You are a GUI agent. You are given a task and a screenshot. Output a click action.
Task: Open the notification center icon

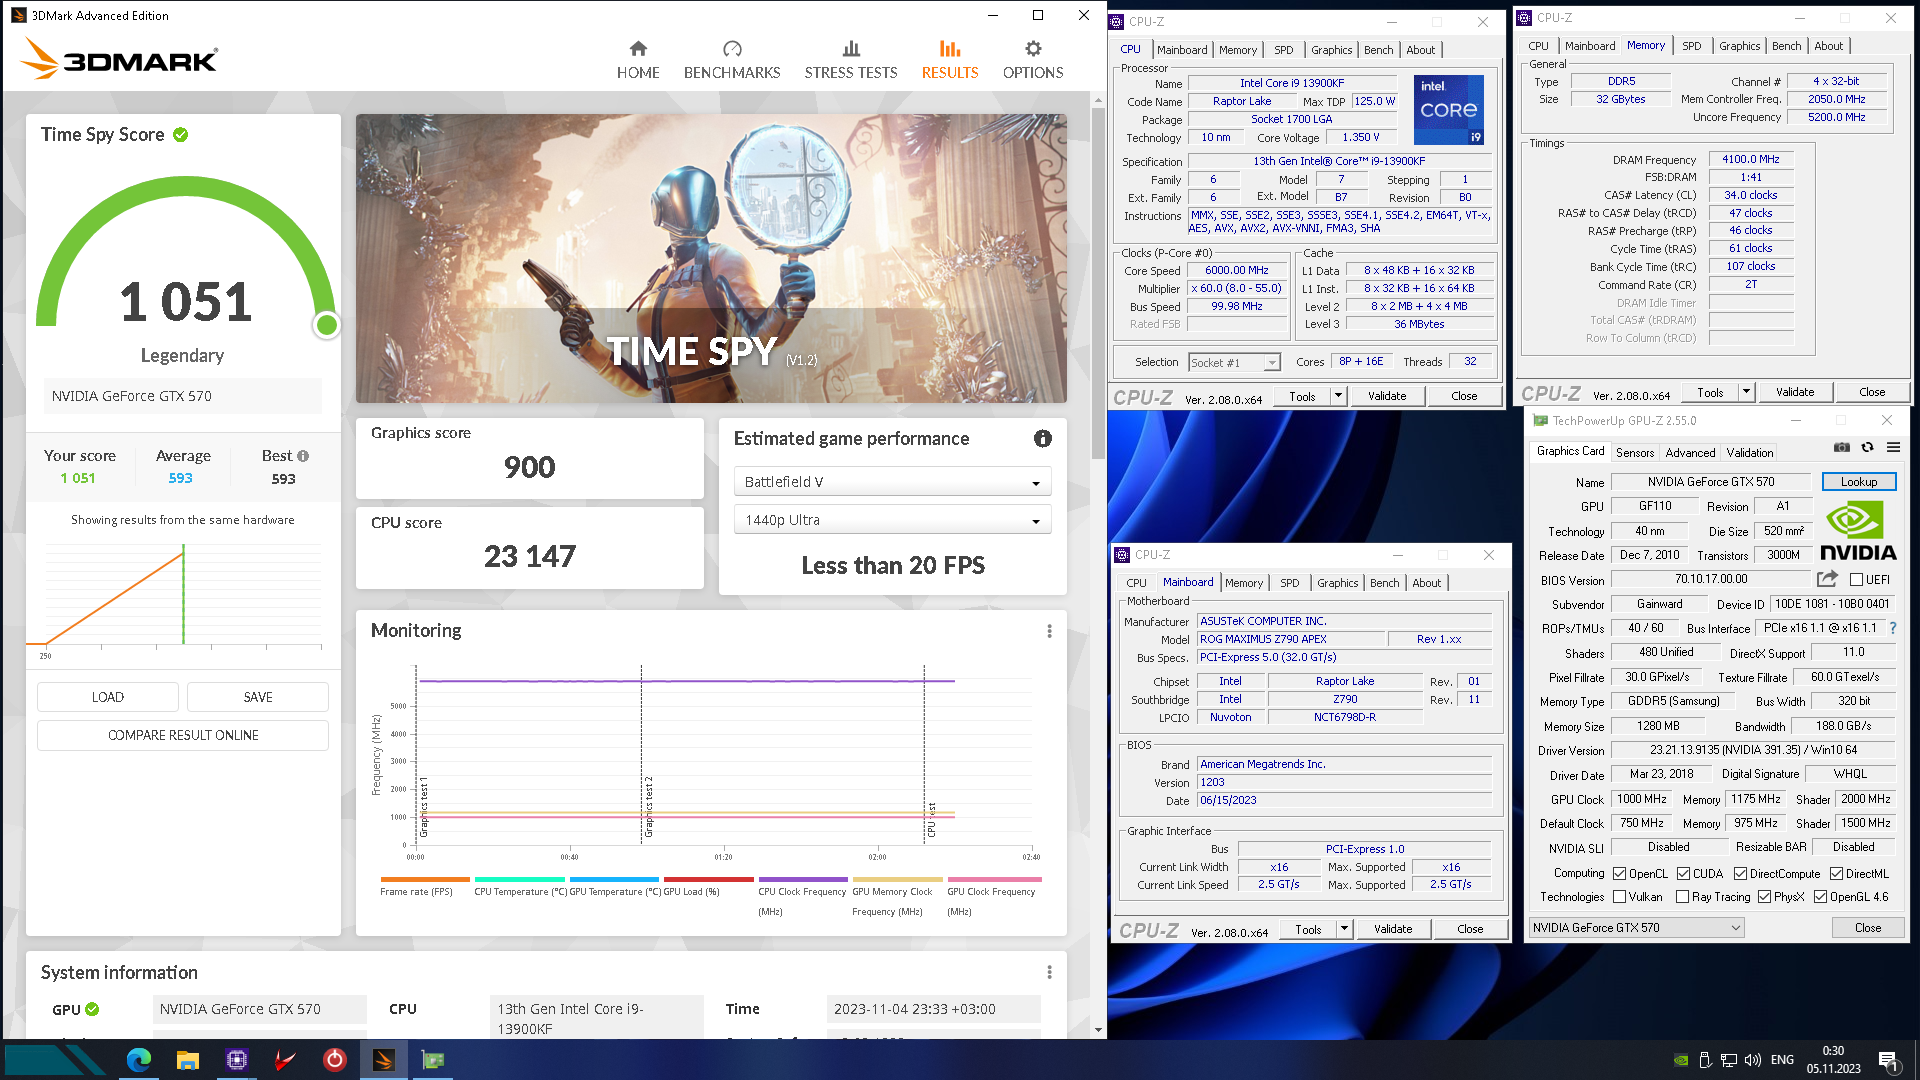coord(1888,1060)
